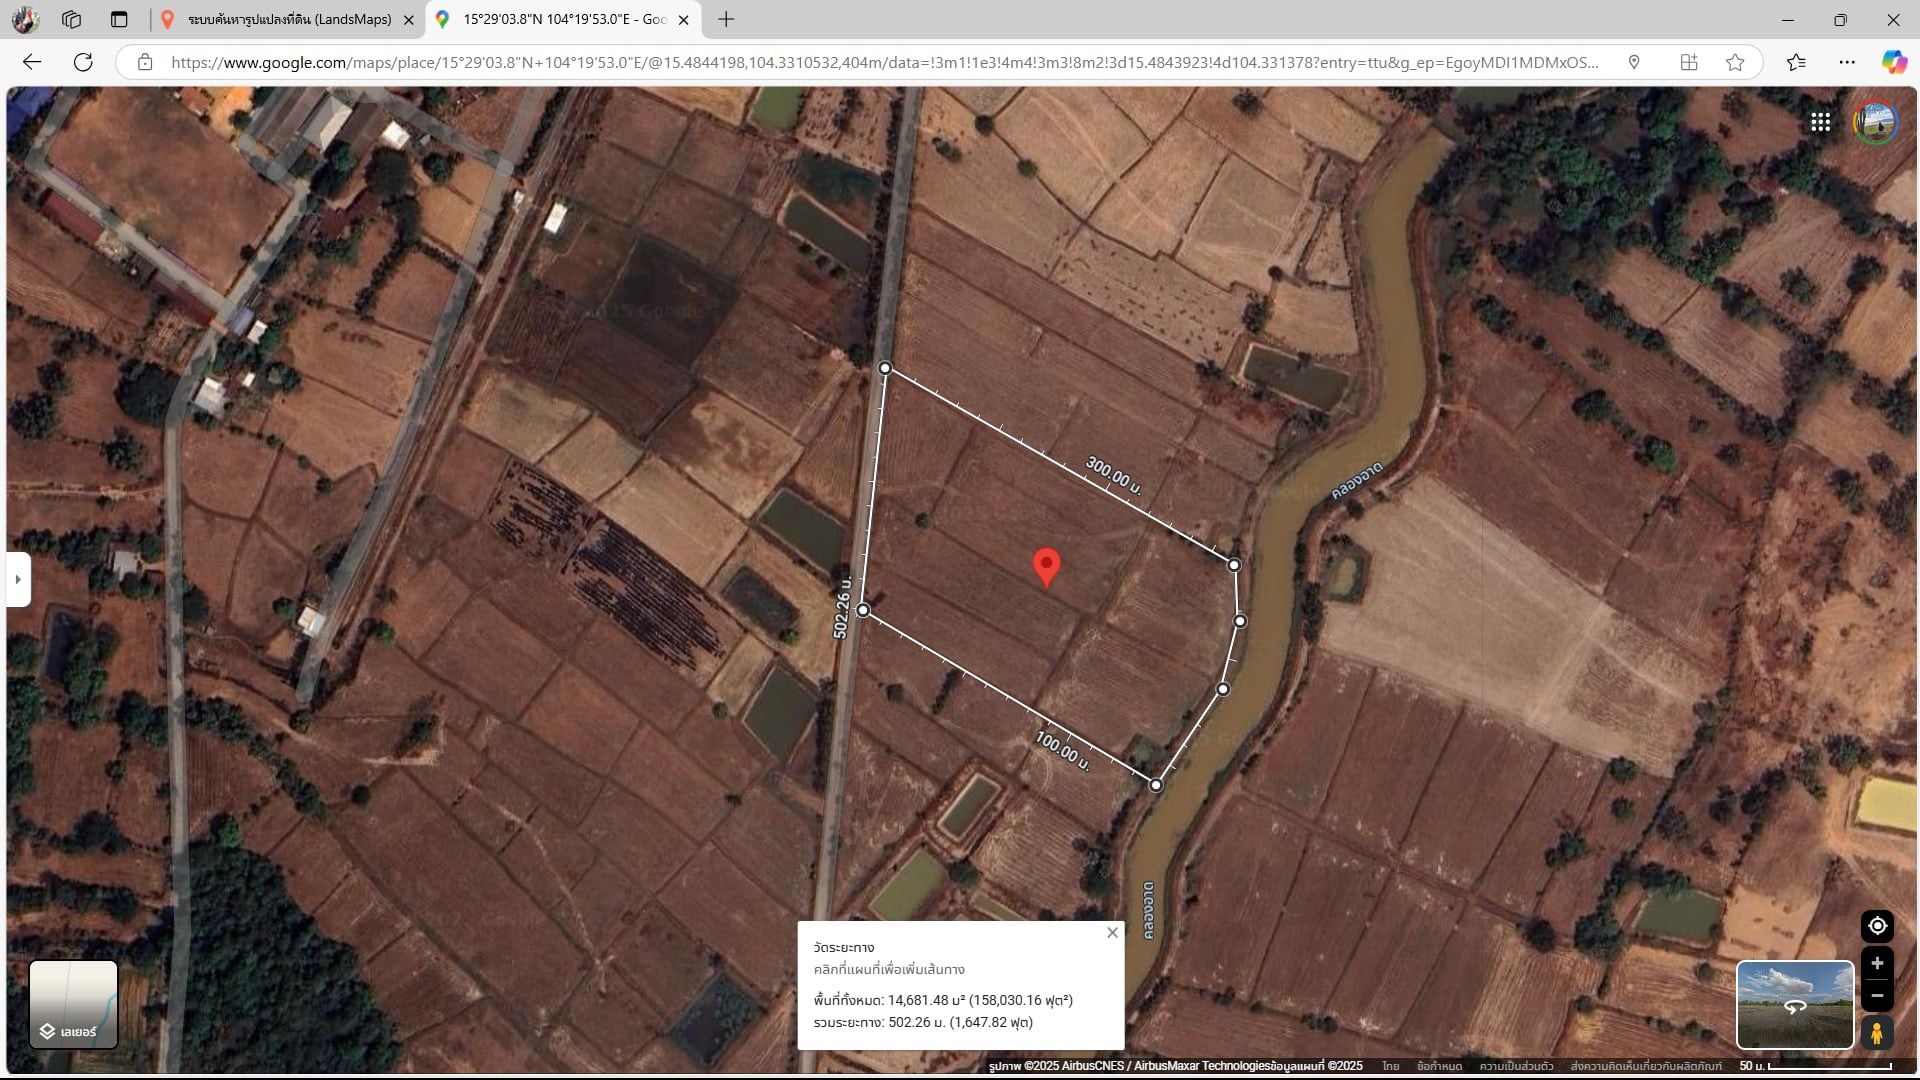The height and width of the screenshot is (1080, 1920).
Task: Open the browser settings and more menu
Action: coord(1847,62)
